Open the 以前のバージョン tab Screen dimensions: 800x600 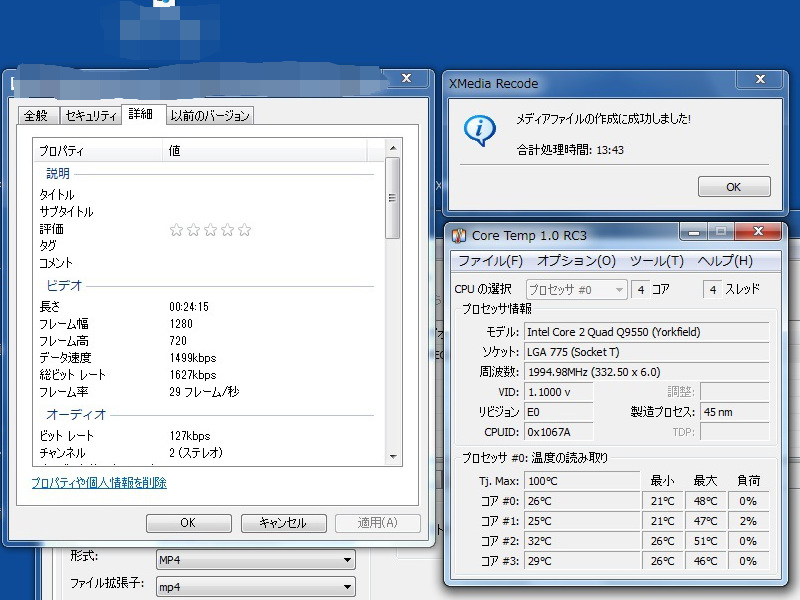tap(210, 115)
